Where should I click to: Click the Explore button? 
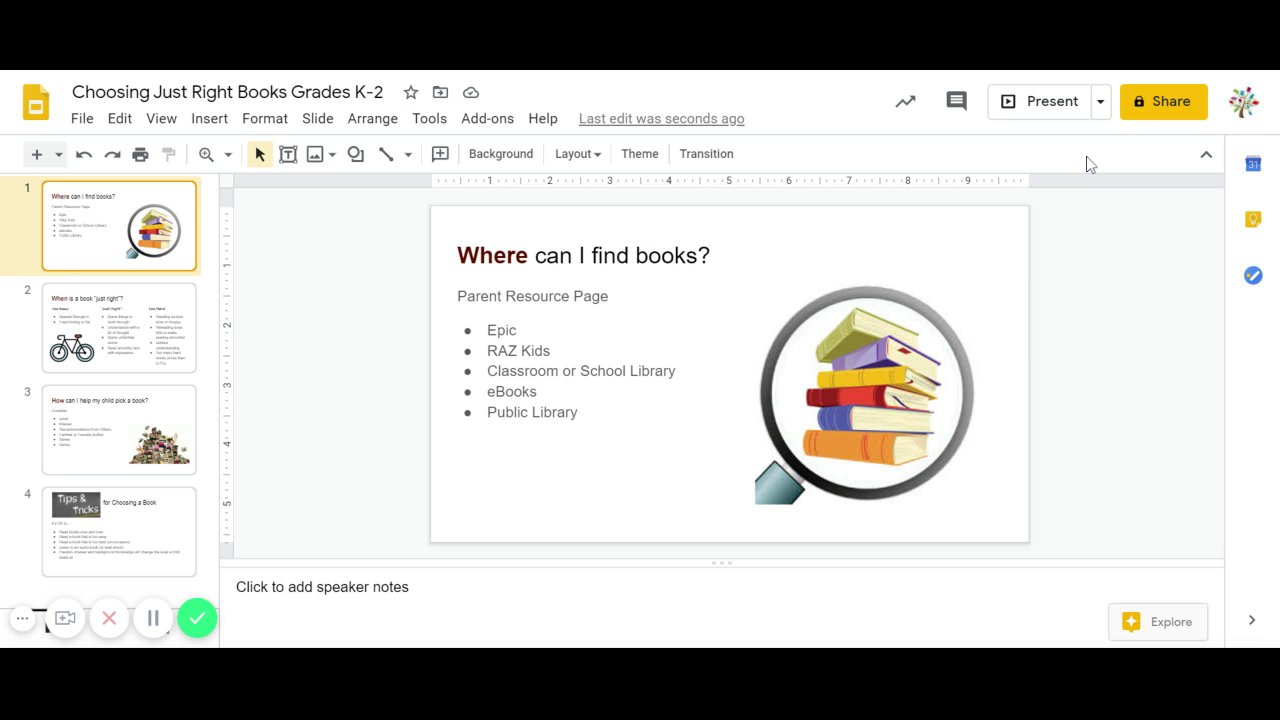point(1158,622)
